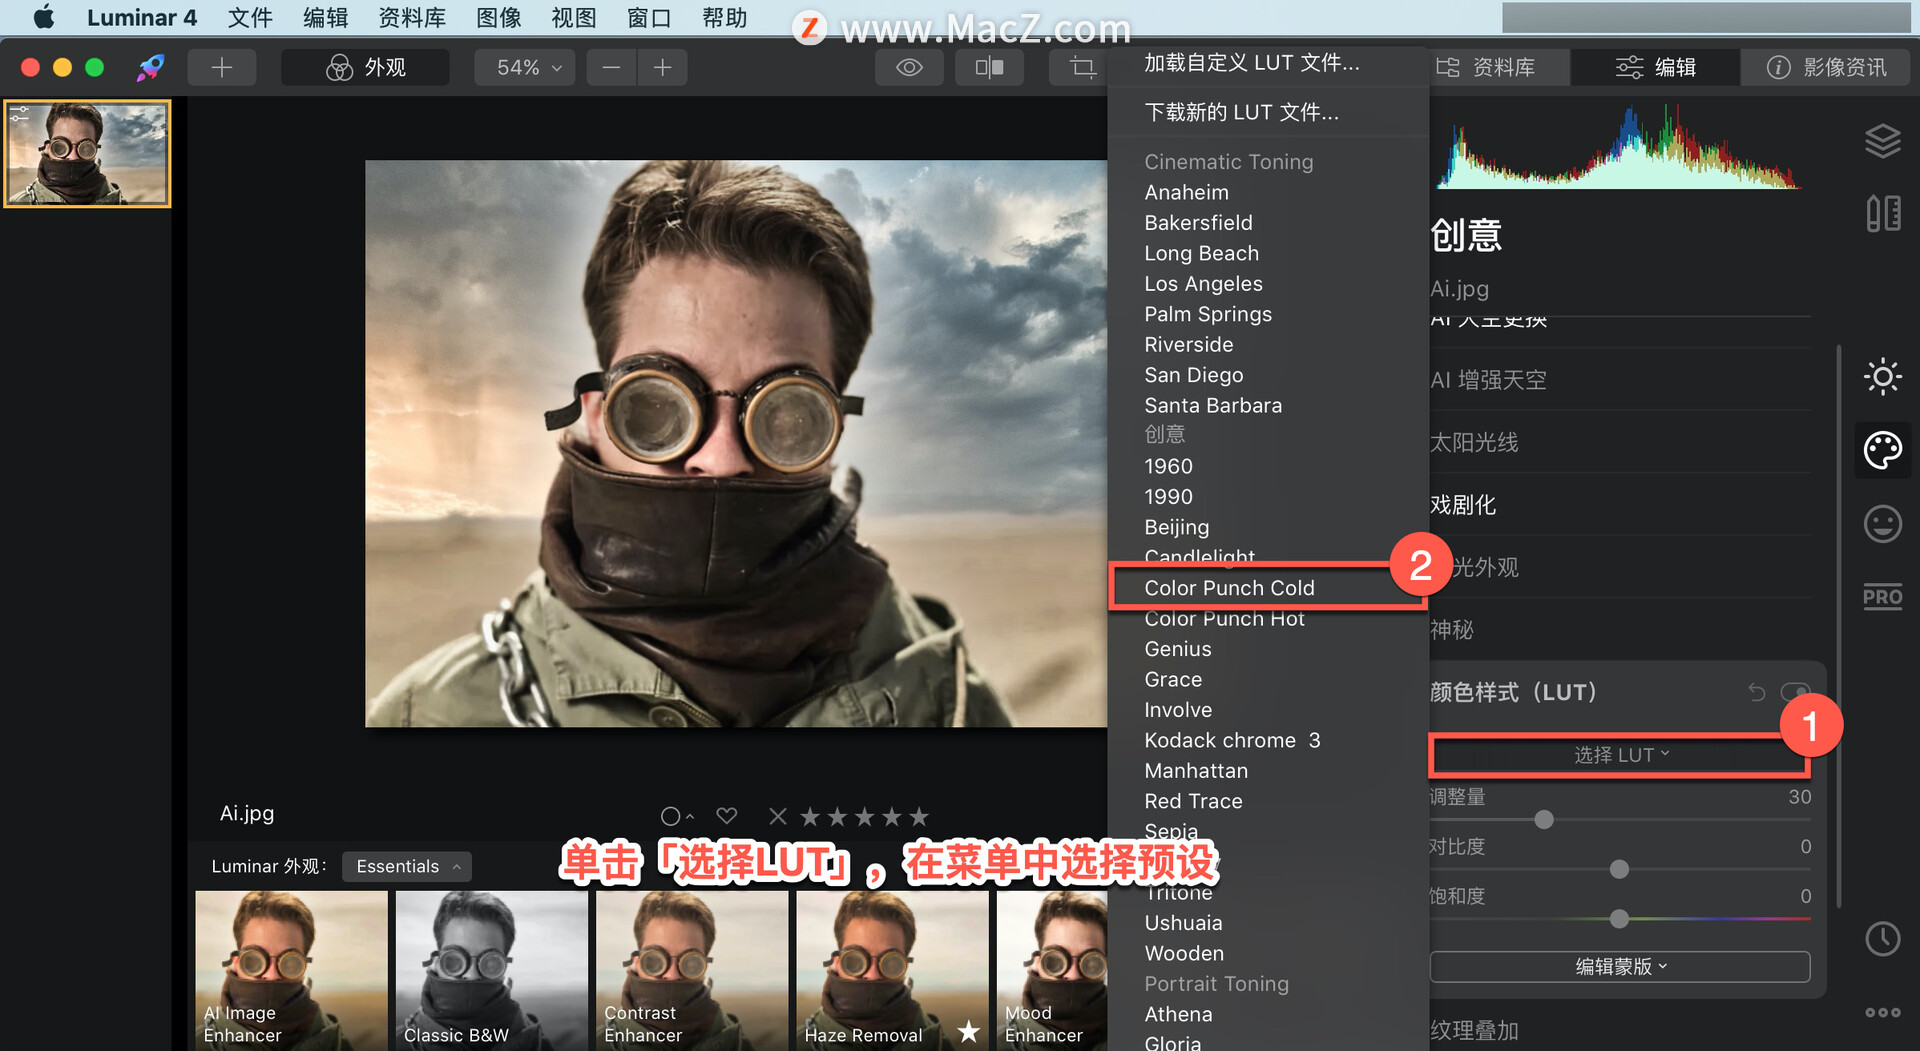Image resolution: width=1920 pixels, height=1051 pixels.
Task: Adjust the 饱和度 saturation slider
Action: [1619, 918]
